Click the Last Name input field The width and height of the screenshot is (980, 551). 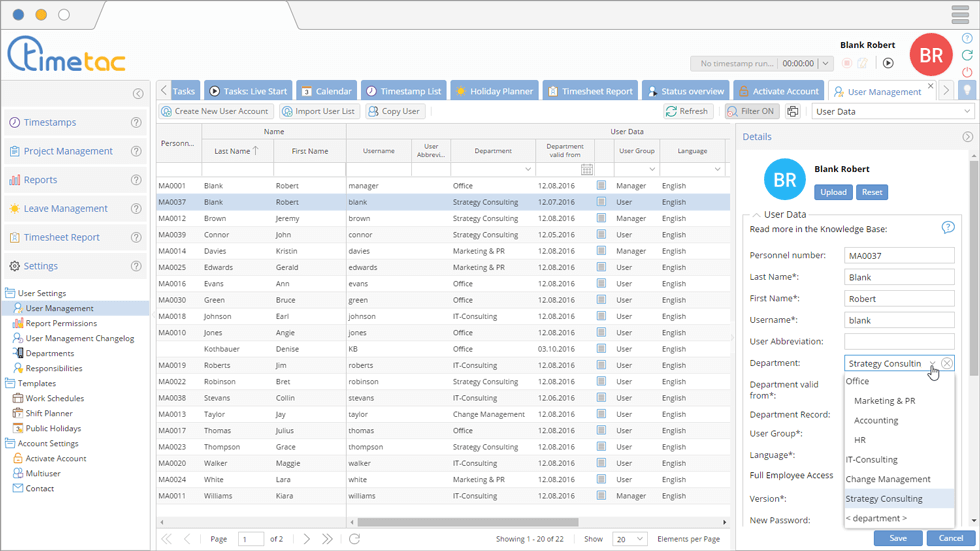898,277
